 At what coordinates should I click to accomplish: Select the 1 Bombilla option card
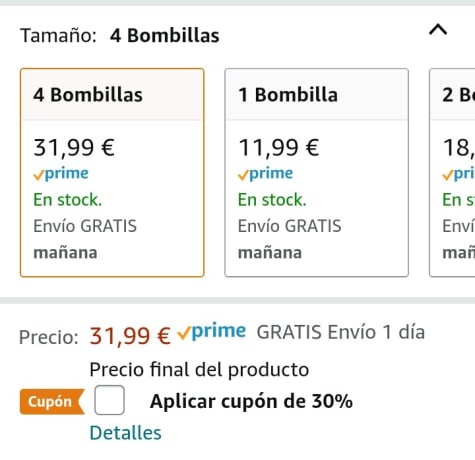pos(317,173)
